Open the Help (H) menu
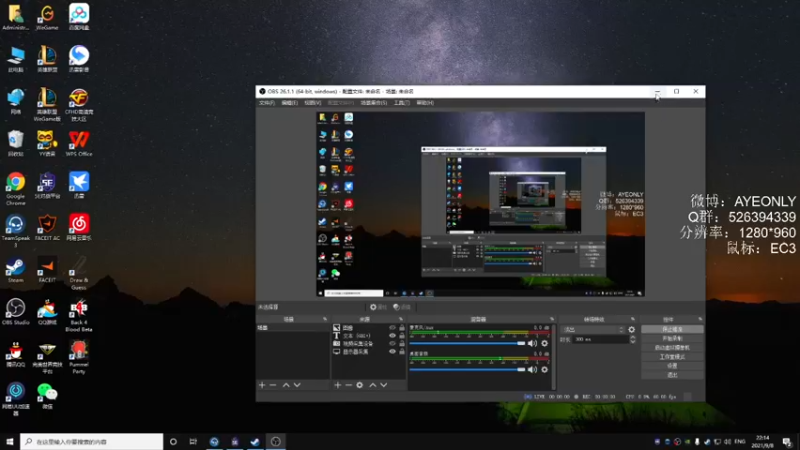 pyautogui.click(x=425, y=103)
